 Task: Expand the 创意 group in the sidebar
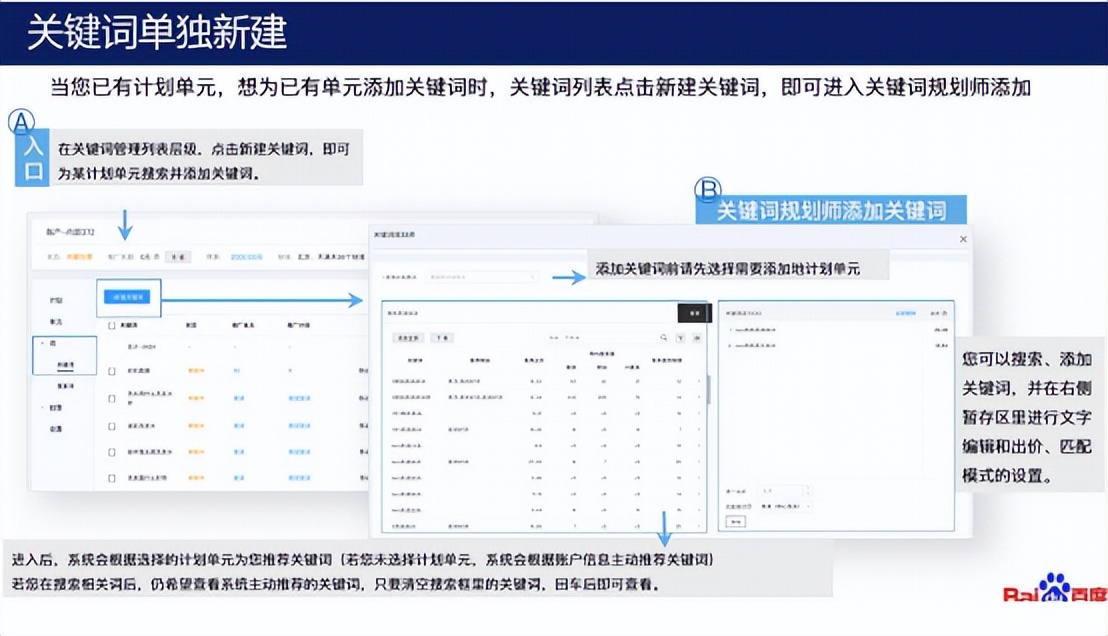pos(55,408)
